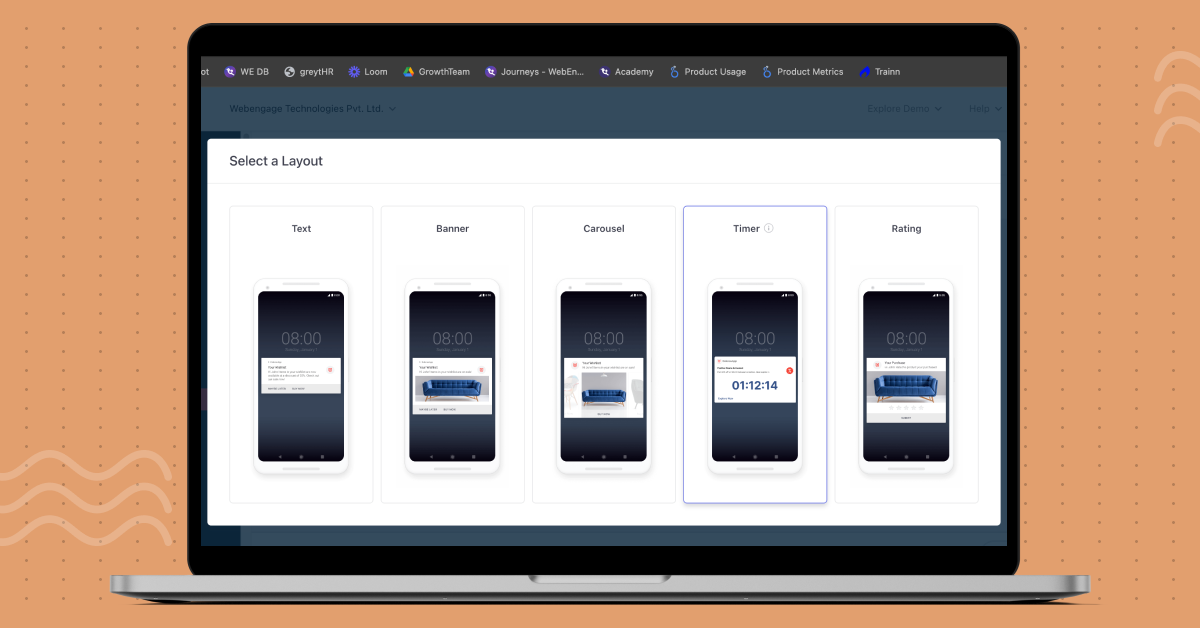The width and height of the screenshot is (1200, 628).
Task: Open the Product Metrics bookmark icon
Action: [x=767, y=72]
